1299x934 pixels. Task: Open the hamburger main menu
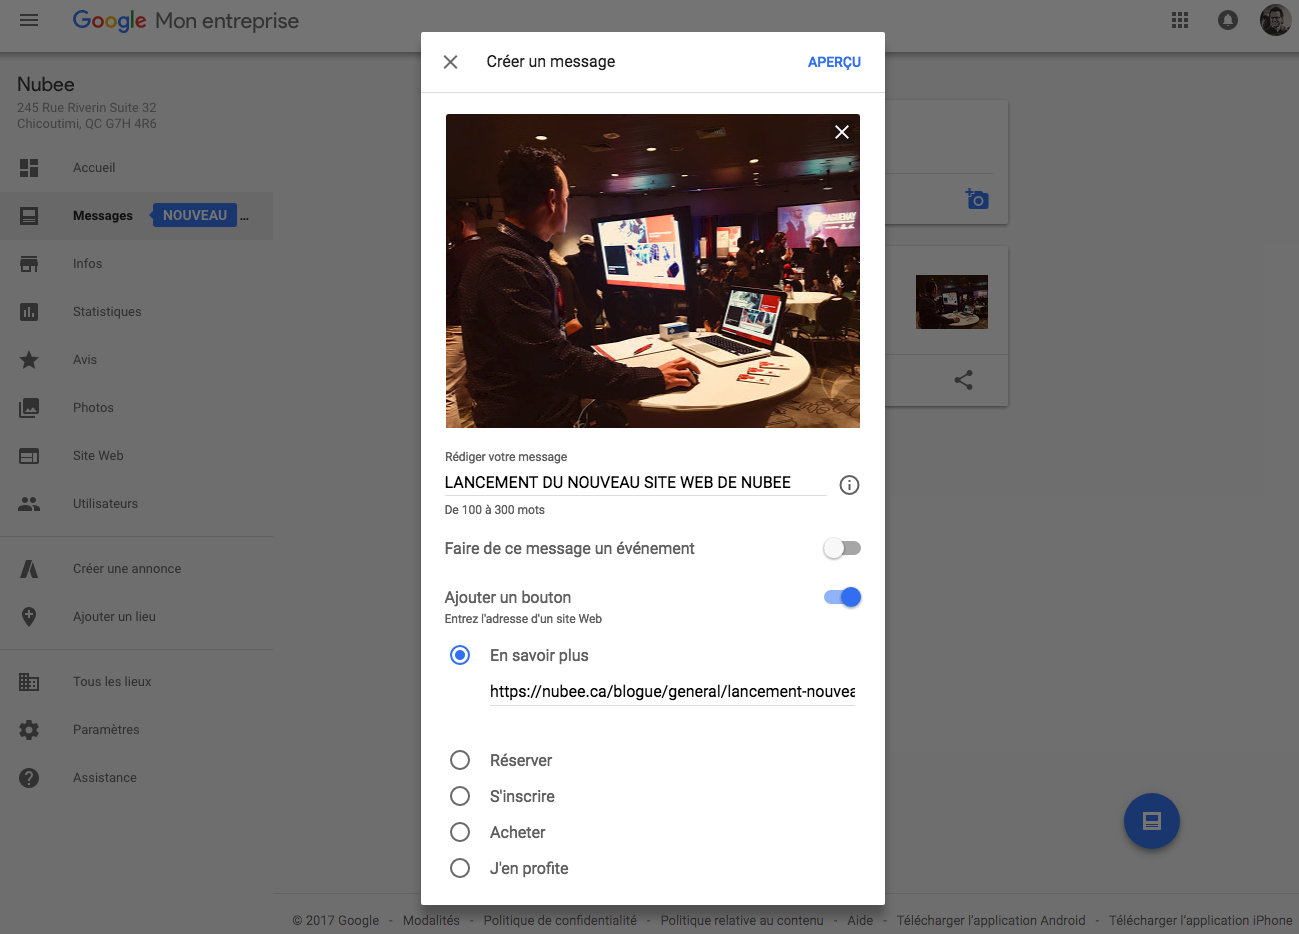[29, 20]
